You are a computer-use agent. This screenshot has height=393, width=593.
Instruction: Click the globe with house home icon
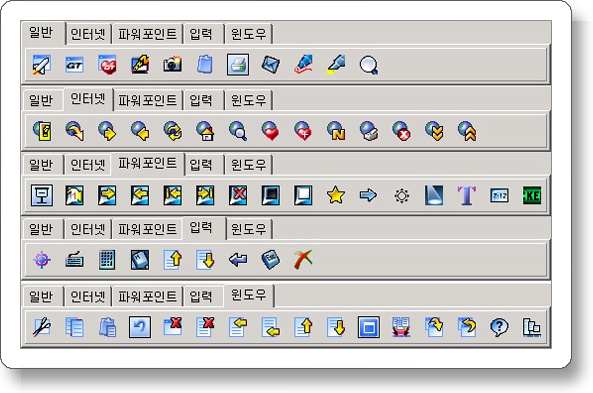pos(205,131)
